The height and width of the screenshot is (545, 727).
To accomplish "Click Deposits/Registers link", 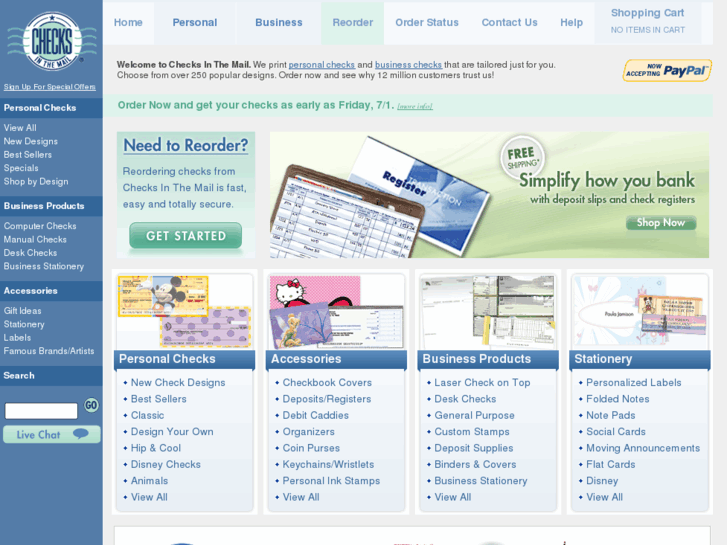I will pos(327,399).
